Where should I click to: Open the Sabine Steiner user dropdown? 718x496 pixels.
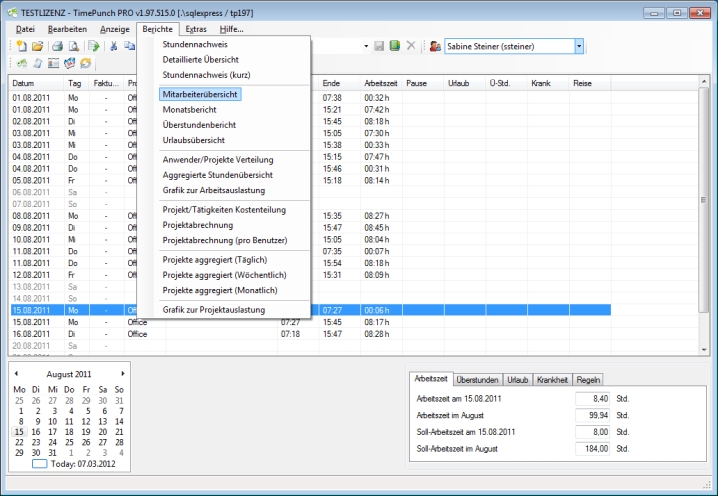tap(579, 46)
